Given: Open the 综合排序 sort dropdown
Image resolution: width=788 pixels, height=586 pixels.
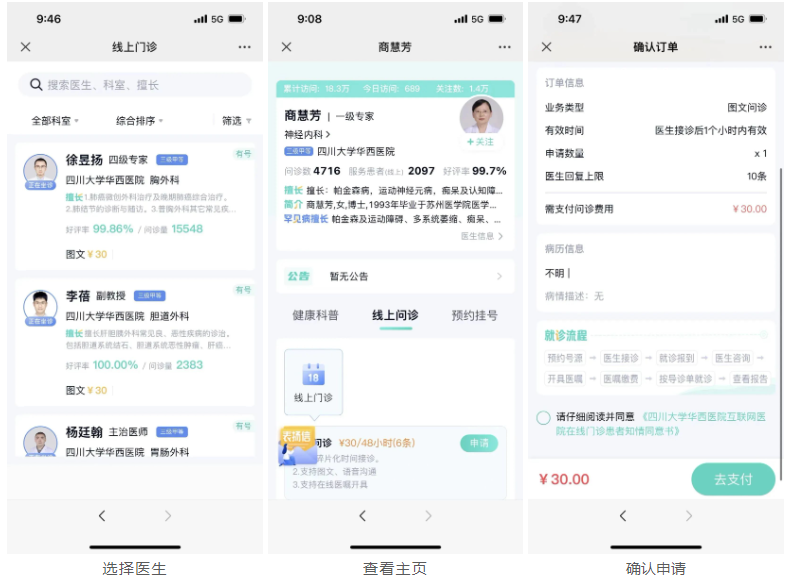Looking at the screenshot, I should tap(139, 121).
